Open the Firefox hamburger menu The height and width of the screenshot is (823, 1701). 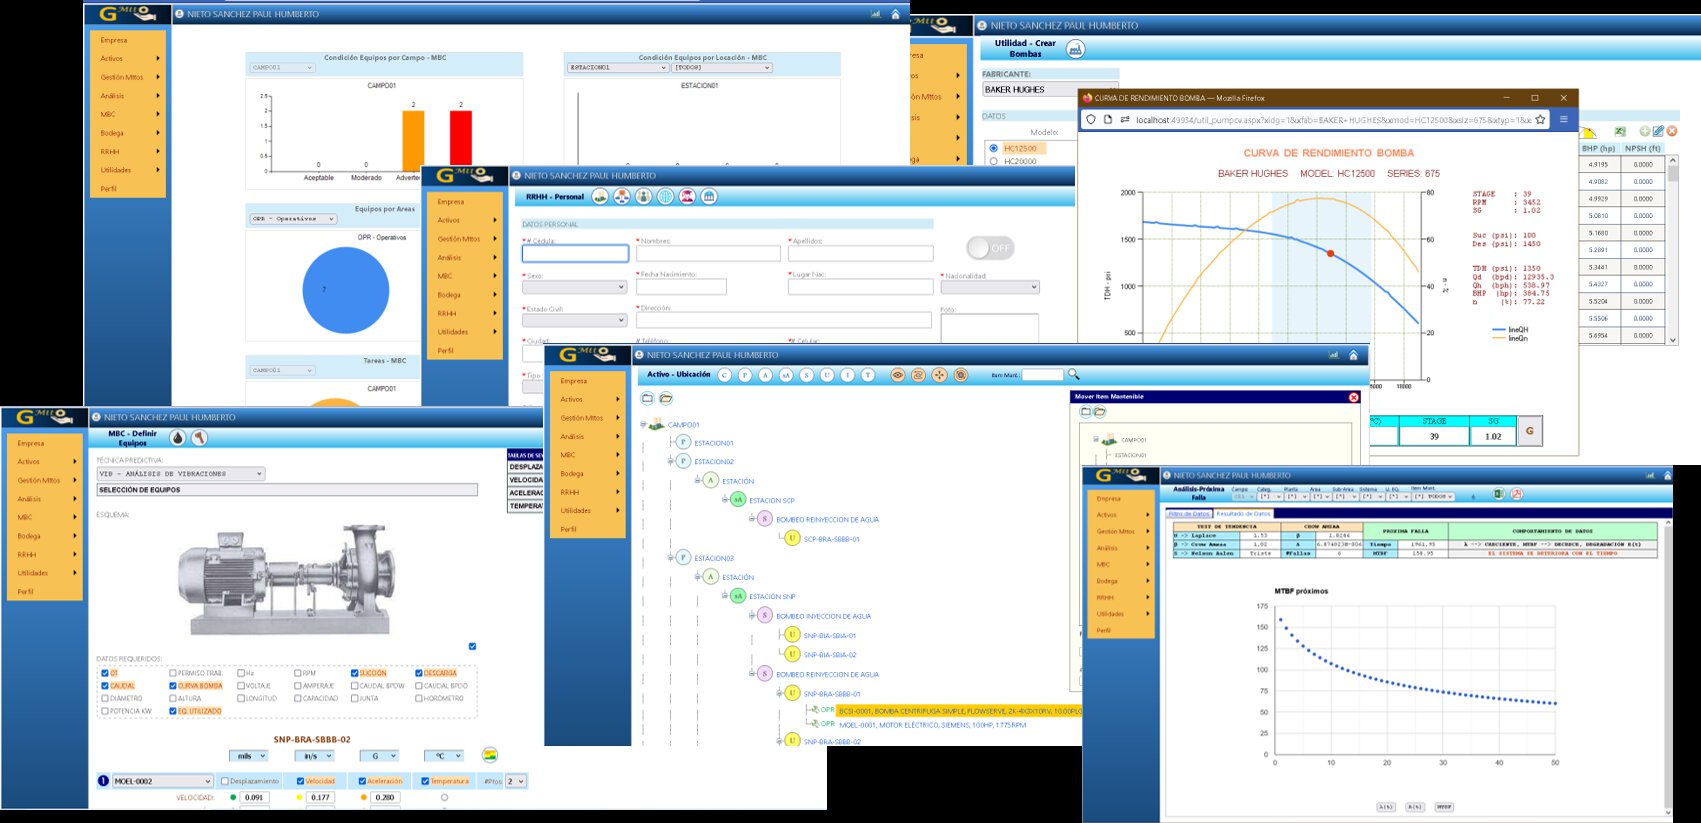pos(1563,119)
